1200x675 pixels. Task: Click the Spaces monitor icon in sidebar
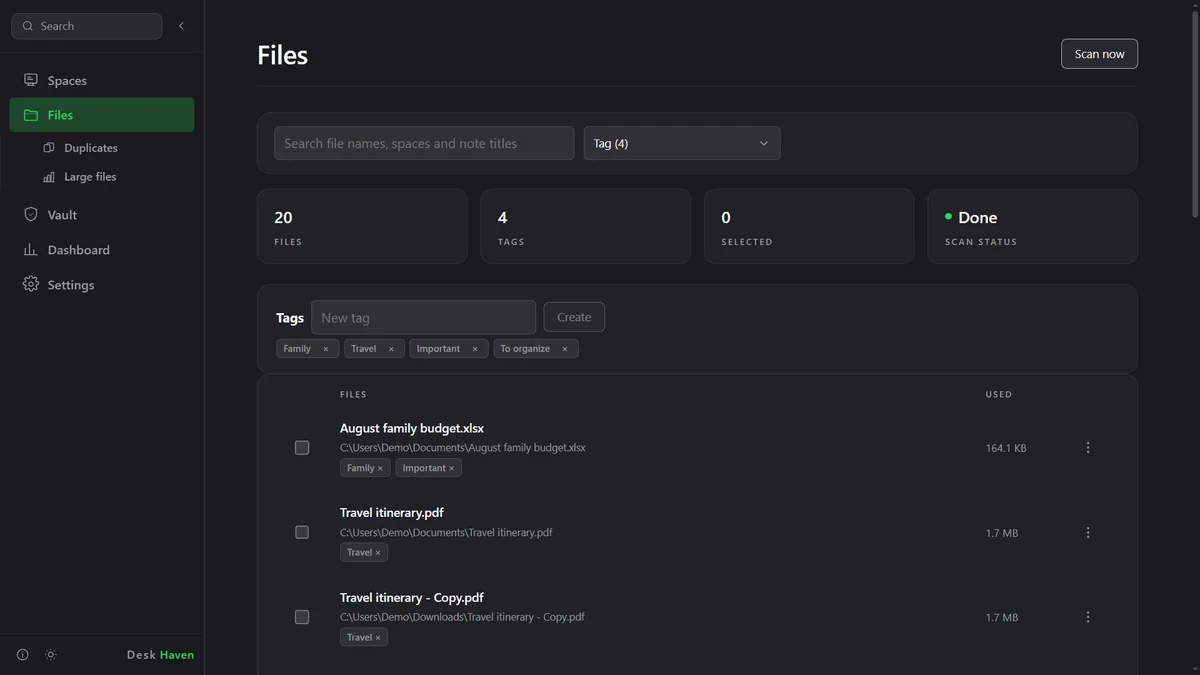[31, 80]
